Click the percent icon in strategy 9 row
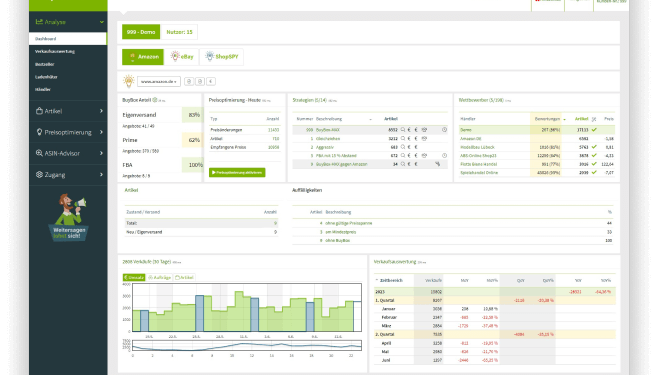The image size is (658, 375). 437,164
